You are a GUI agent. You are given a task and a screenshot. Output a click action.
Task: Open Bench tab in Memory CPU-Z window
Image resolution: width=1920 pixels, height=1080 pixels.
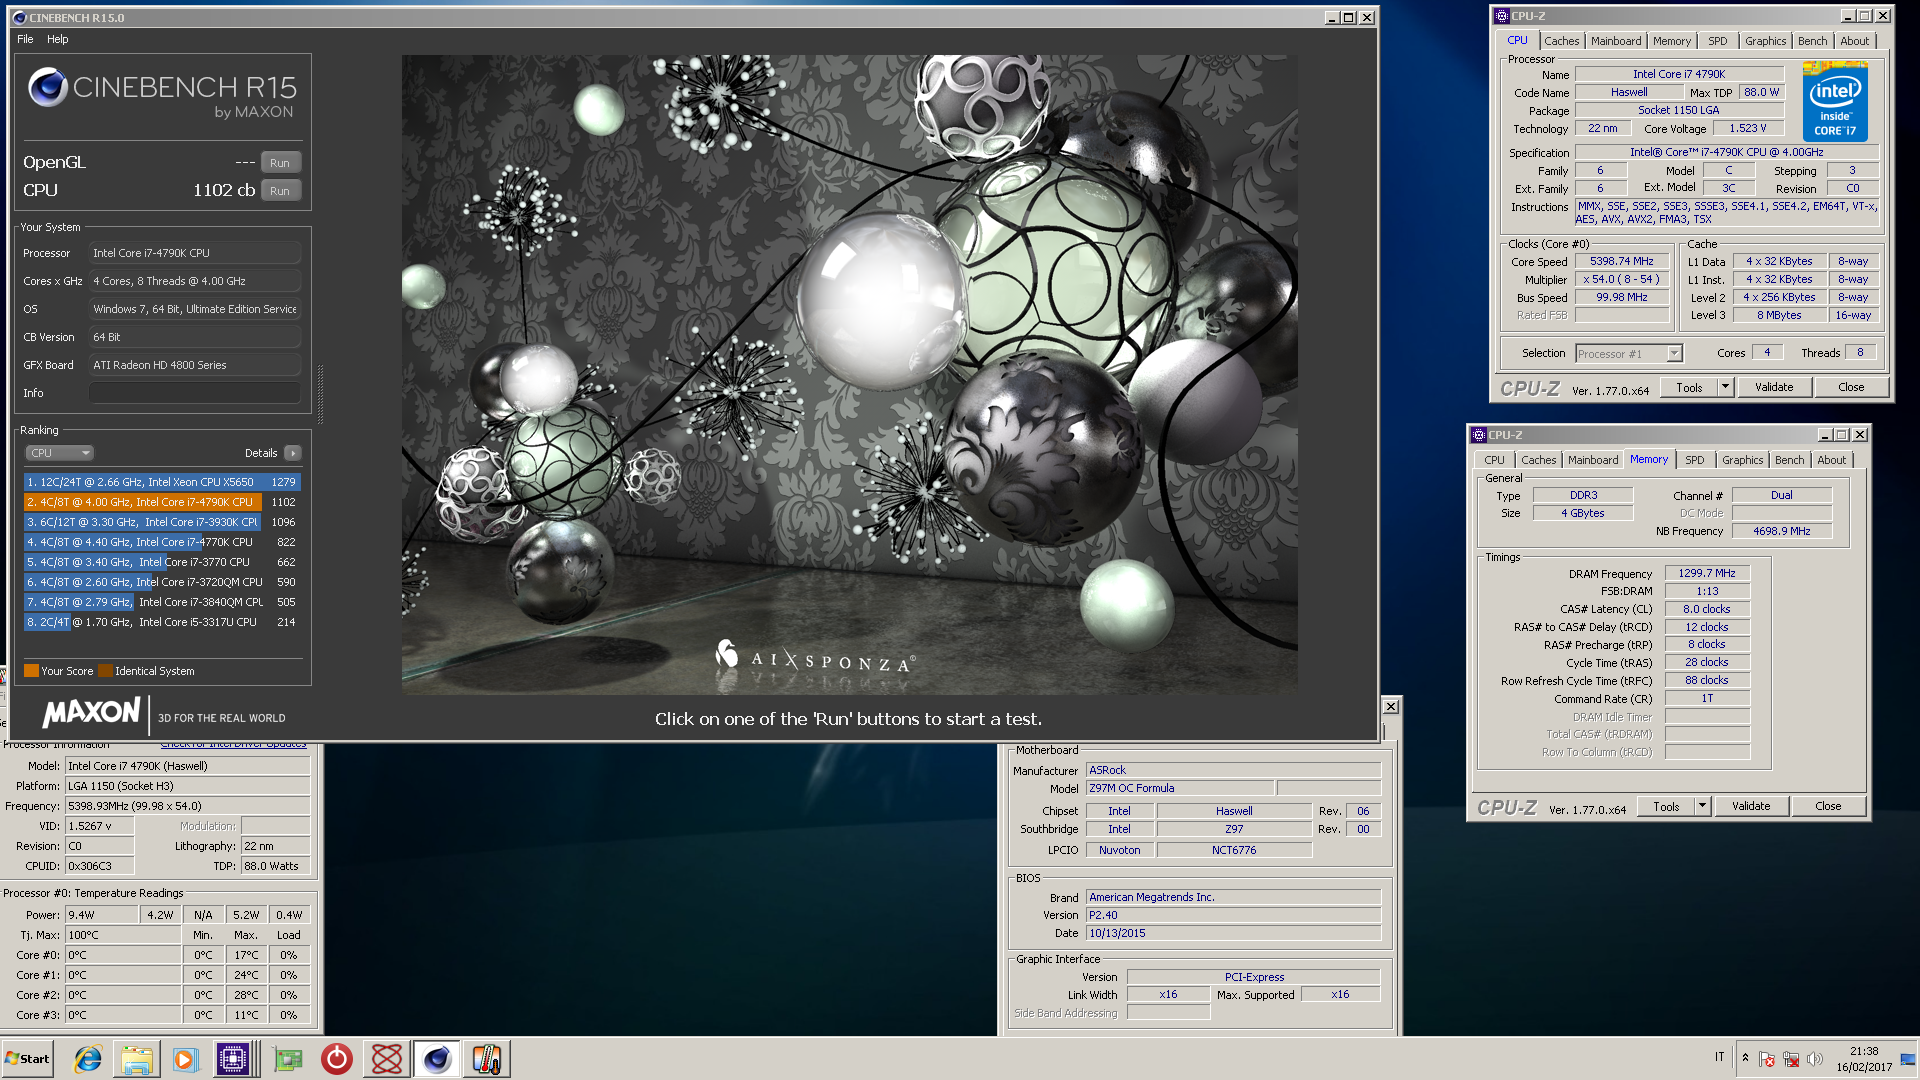1789,460
